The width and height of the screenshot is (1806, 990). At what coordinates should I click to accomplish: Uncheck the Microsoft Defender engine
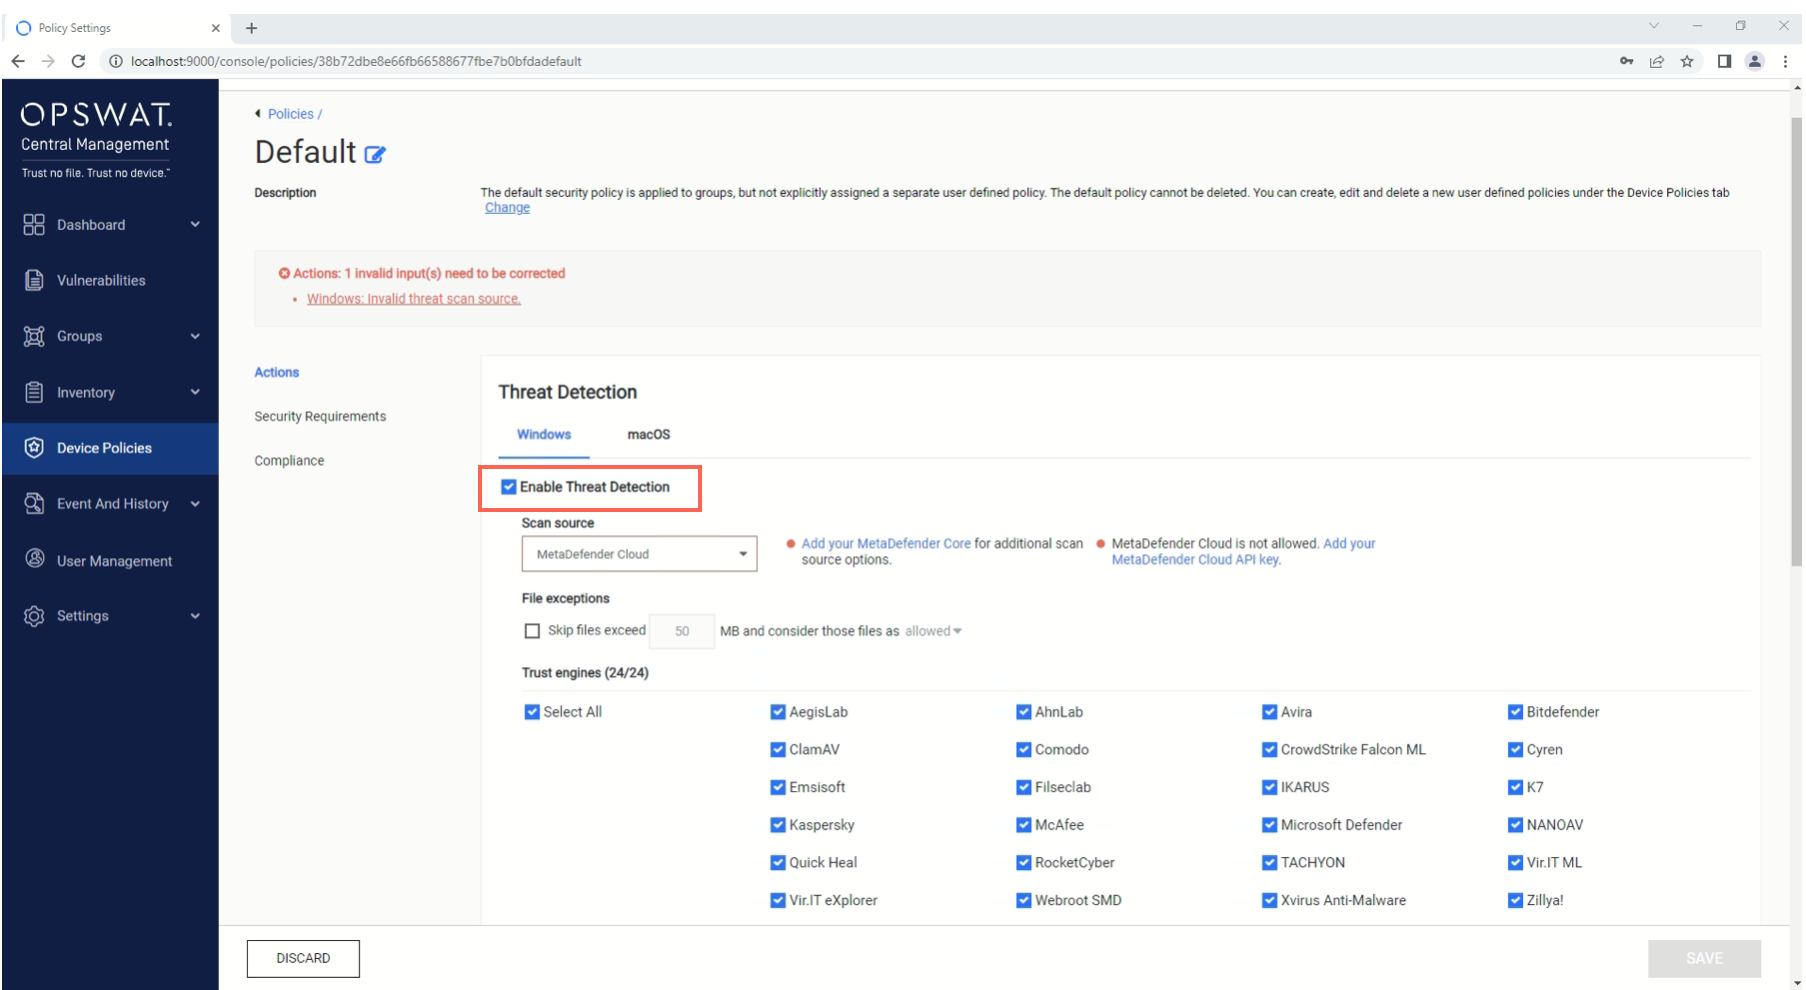pos(1270,825)
